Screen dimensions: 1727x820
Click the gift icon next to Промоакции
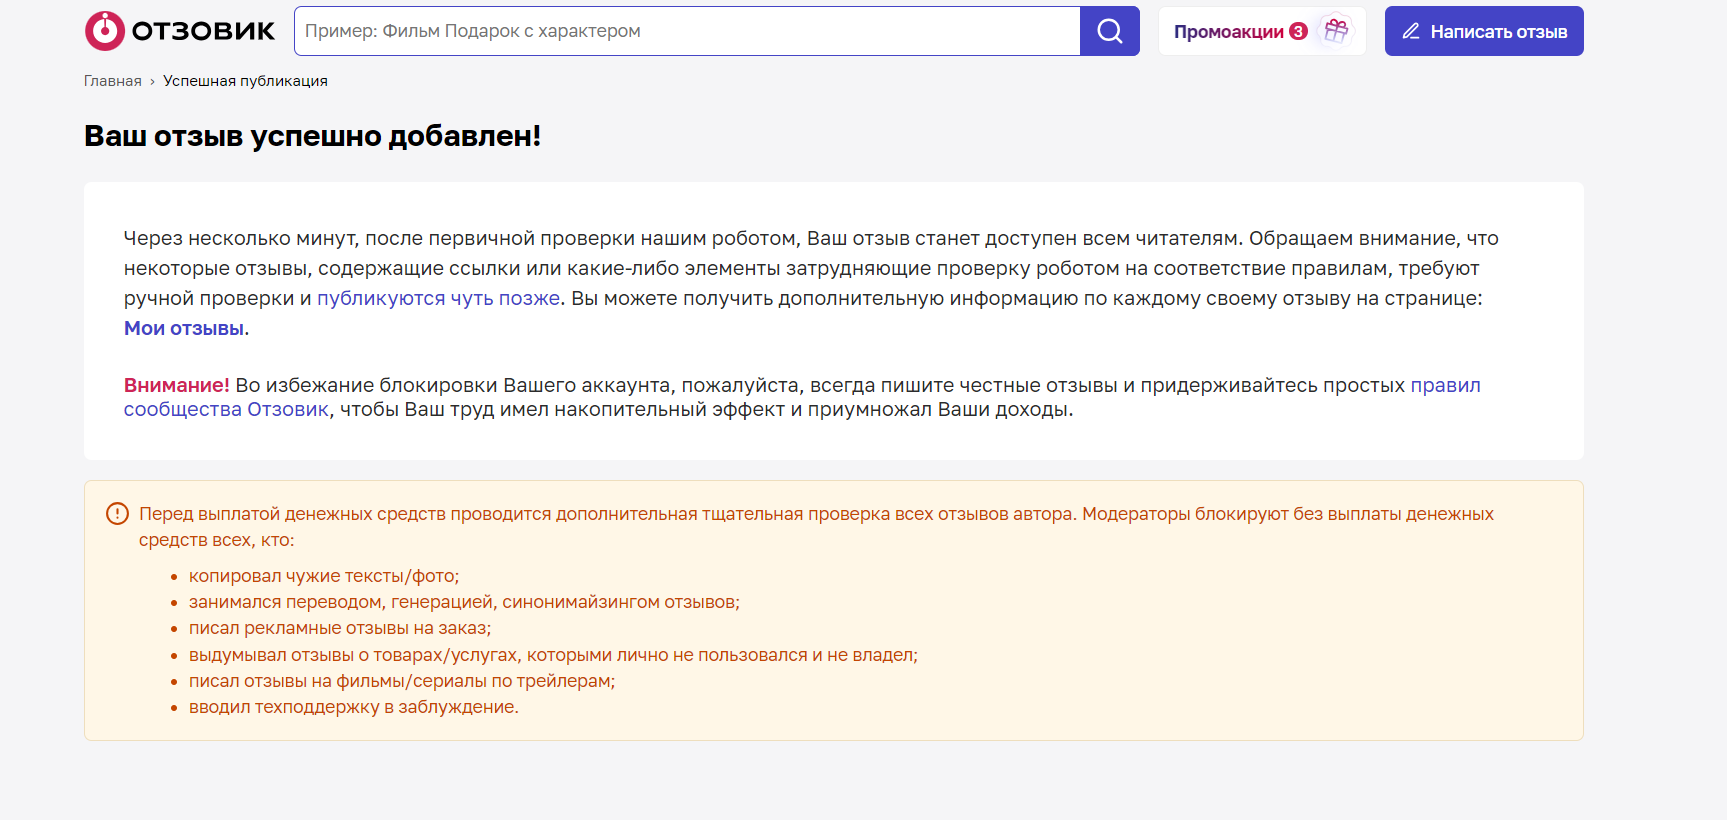click(x=1336, y=31)
